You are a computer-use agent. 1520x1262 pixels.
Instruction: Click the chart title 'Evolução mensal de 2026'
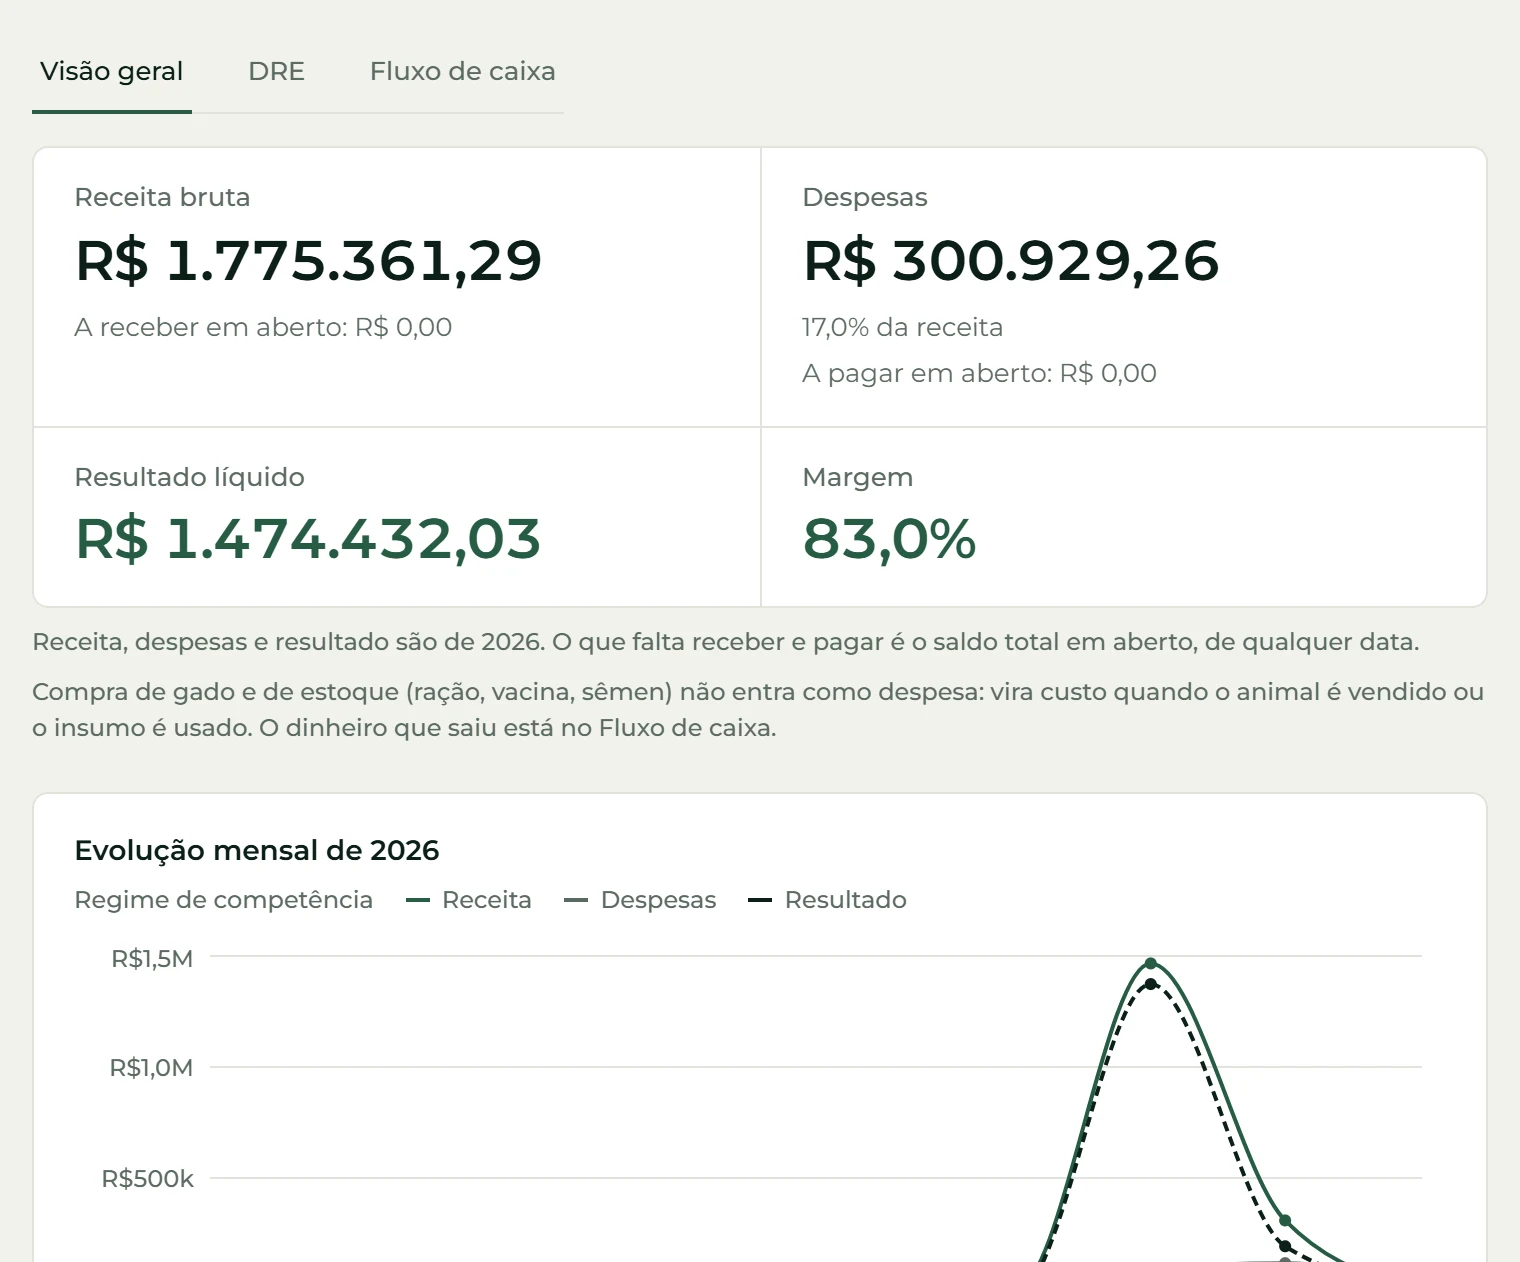pos(257,850)
